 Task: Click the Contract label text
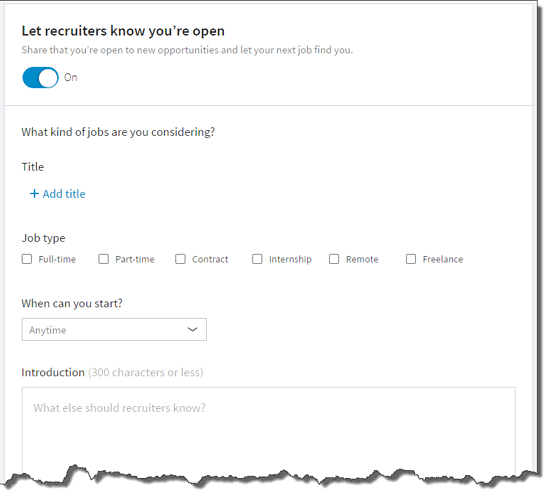pyautogui.click(x=210, y=259)
